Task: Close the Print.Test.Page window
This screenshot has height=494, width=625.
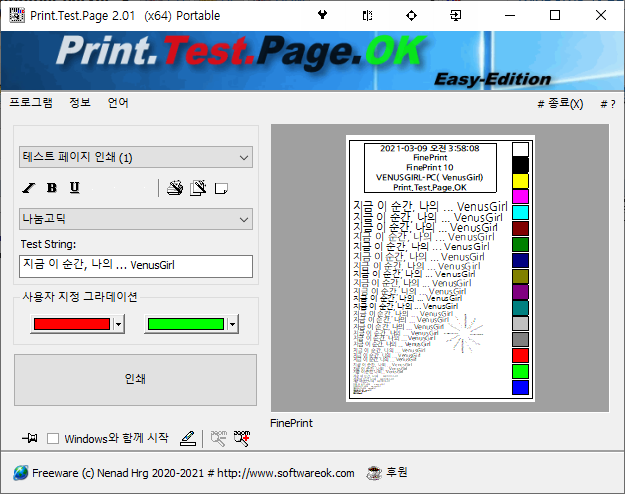Action: (x=601, y=16)
